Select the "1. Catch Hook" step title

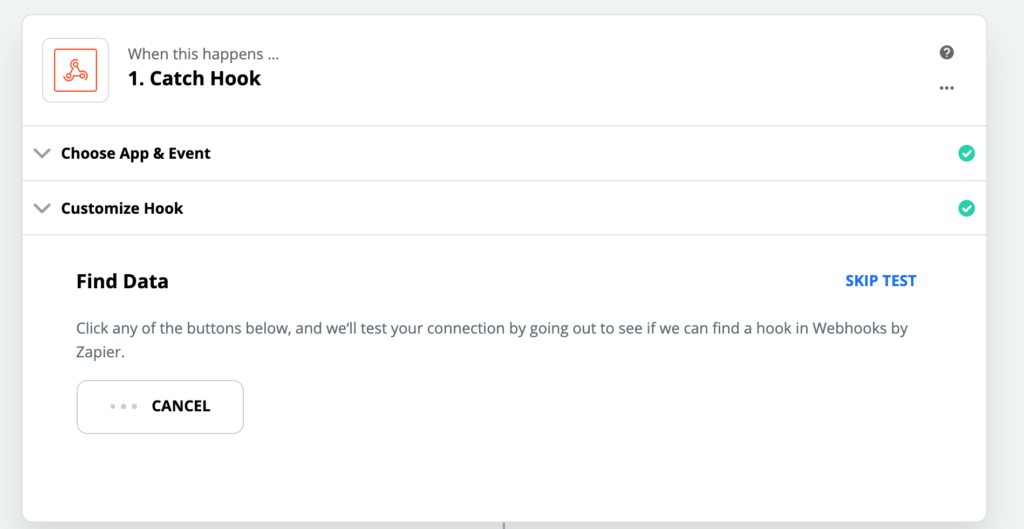(194, 79)
